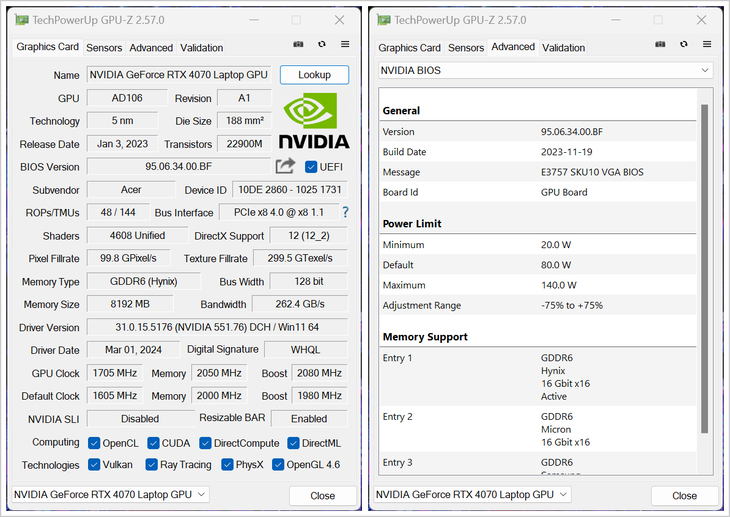
Task: Click the vertical scrollbar in Advanced panel
Action: click(704, 269)
